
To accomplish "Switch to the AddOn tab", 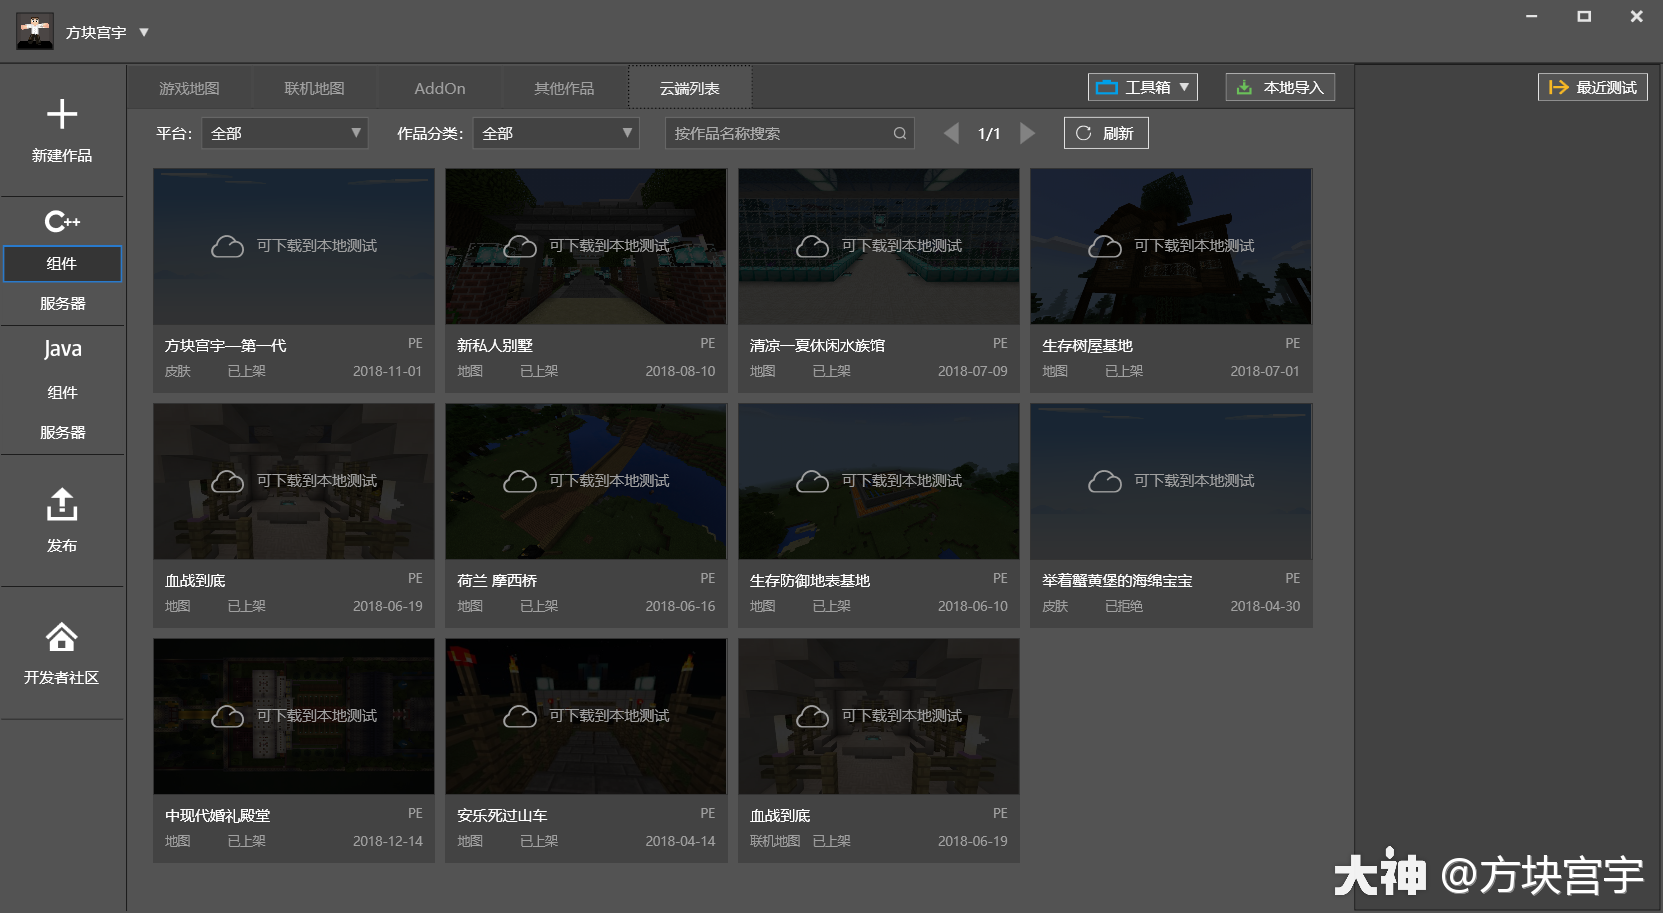I will [440, 89].
